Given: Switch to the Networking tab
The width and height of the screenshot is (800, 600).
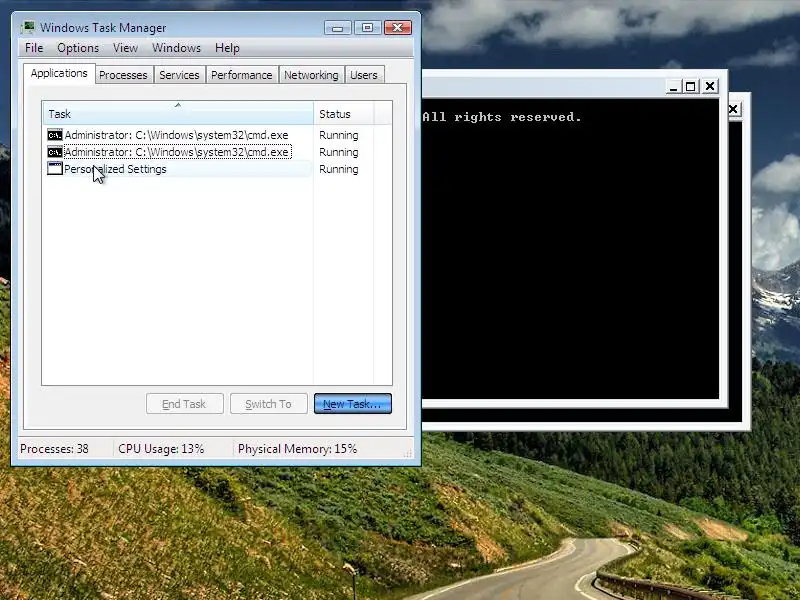Looking at the screenshot, I should (311, 75).
